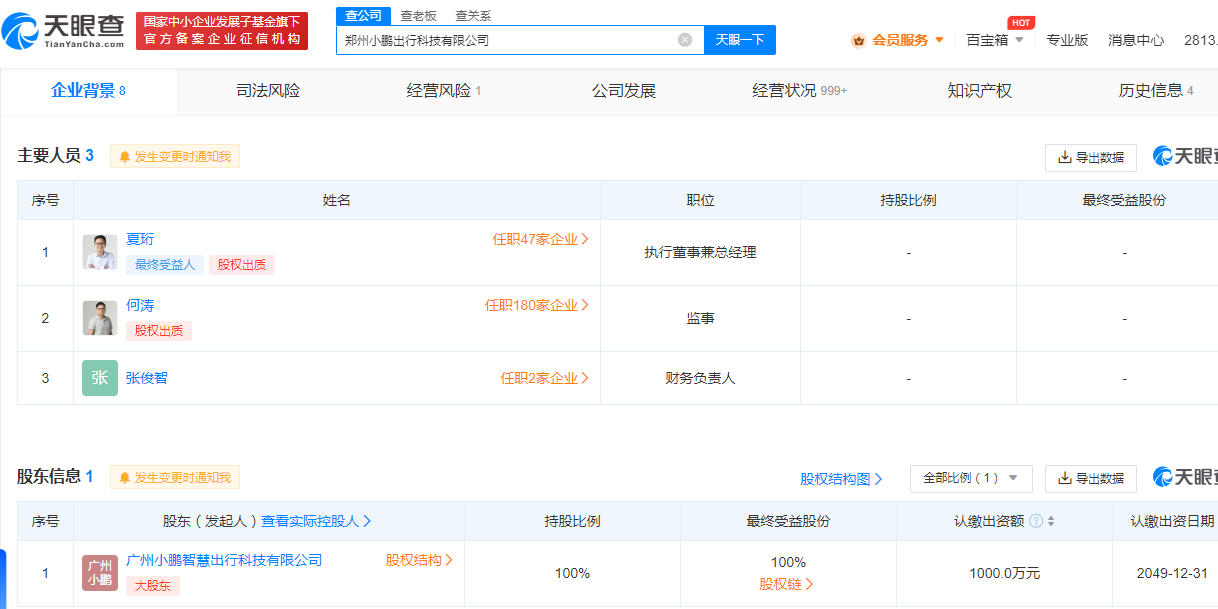This screenshot has height=609, width=1218.
Task: Click 股权出质 tag under 何涛
Action: [x=159, y=331]
